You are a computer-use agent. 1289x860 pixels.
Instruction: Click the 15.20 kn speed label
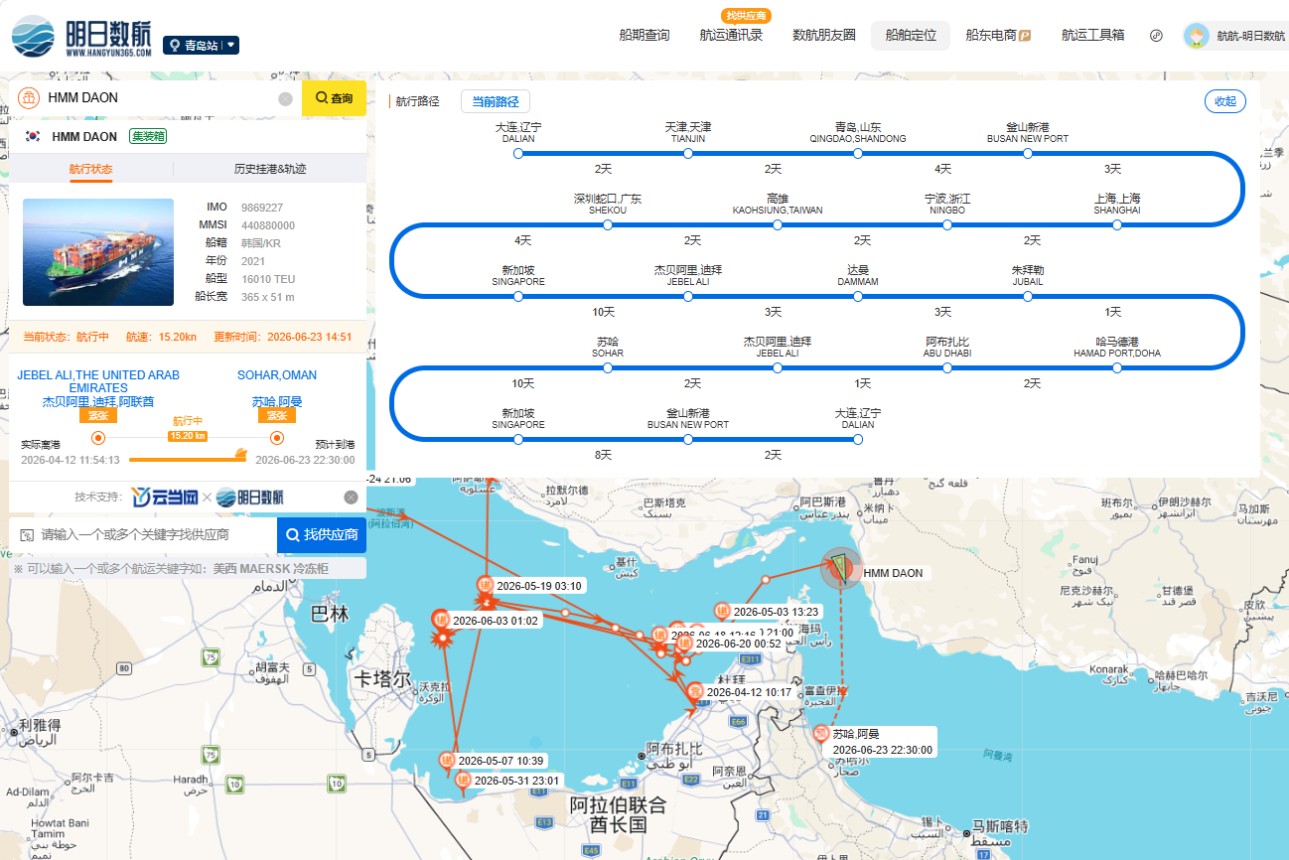tap(188, 437)
